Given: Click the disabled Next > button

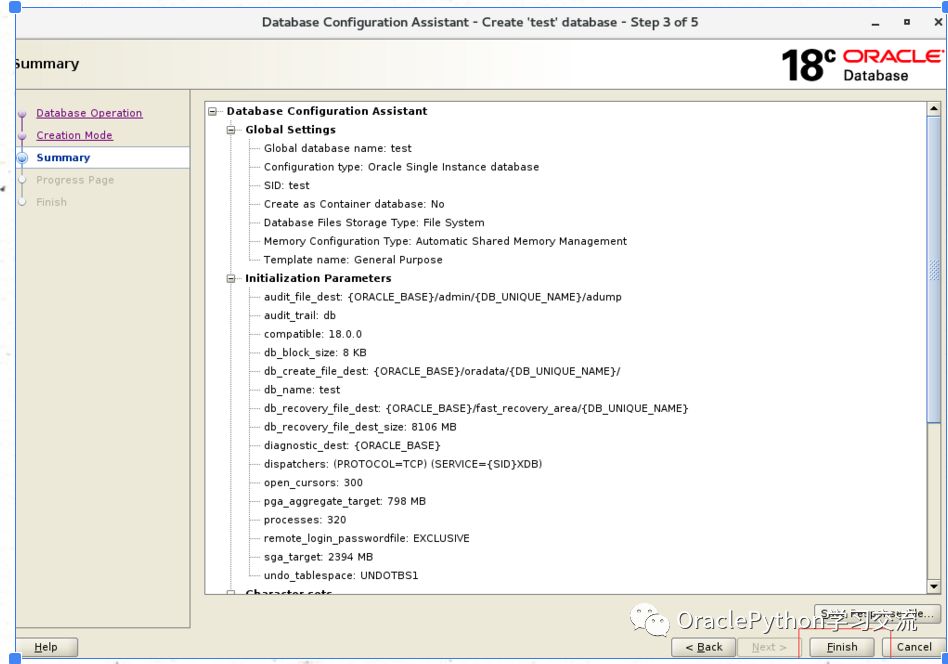Looking at the screenshot, I should point(768,647).
